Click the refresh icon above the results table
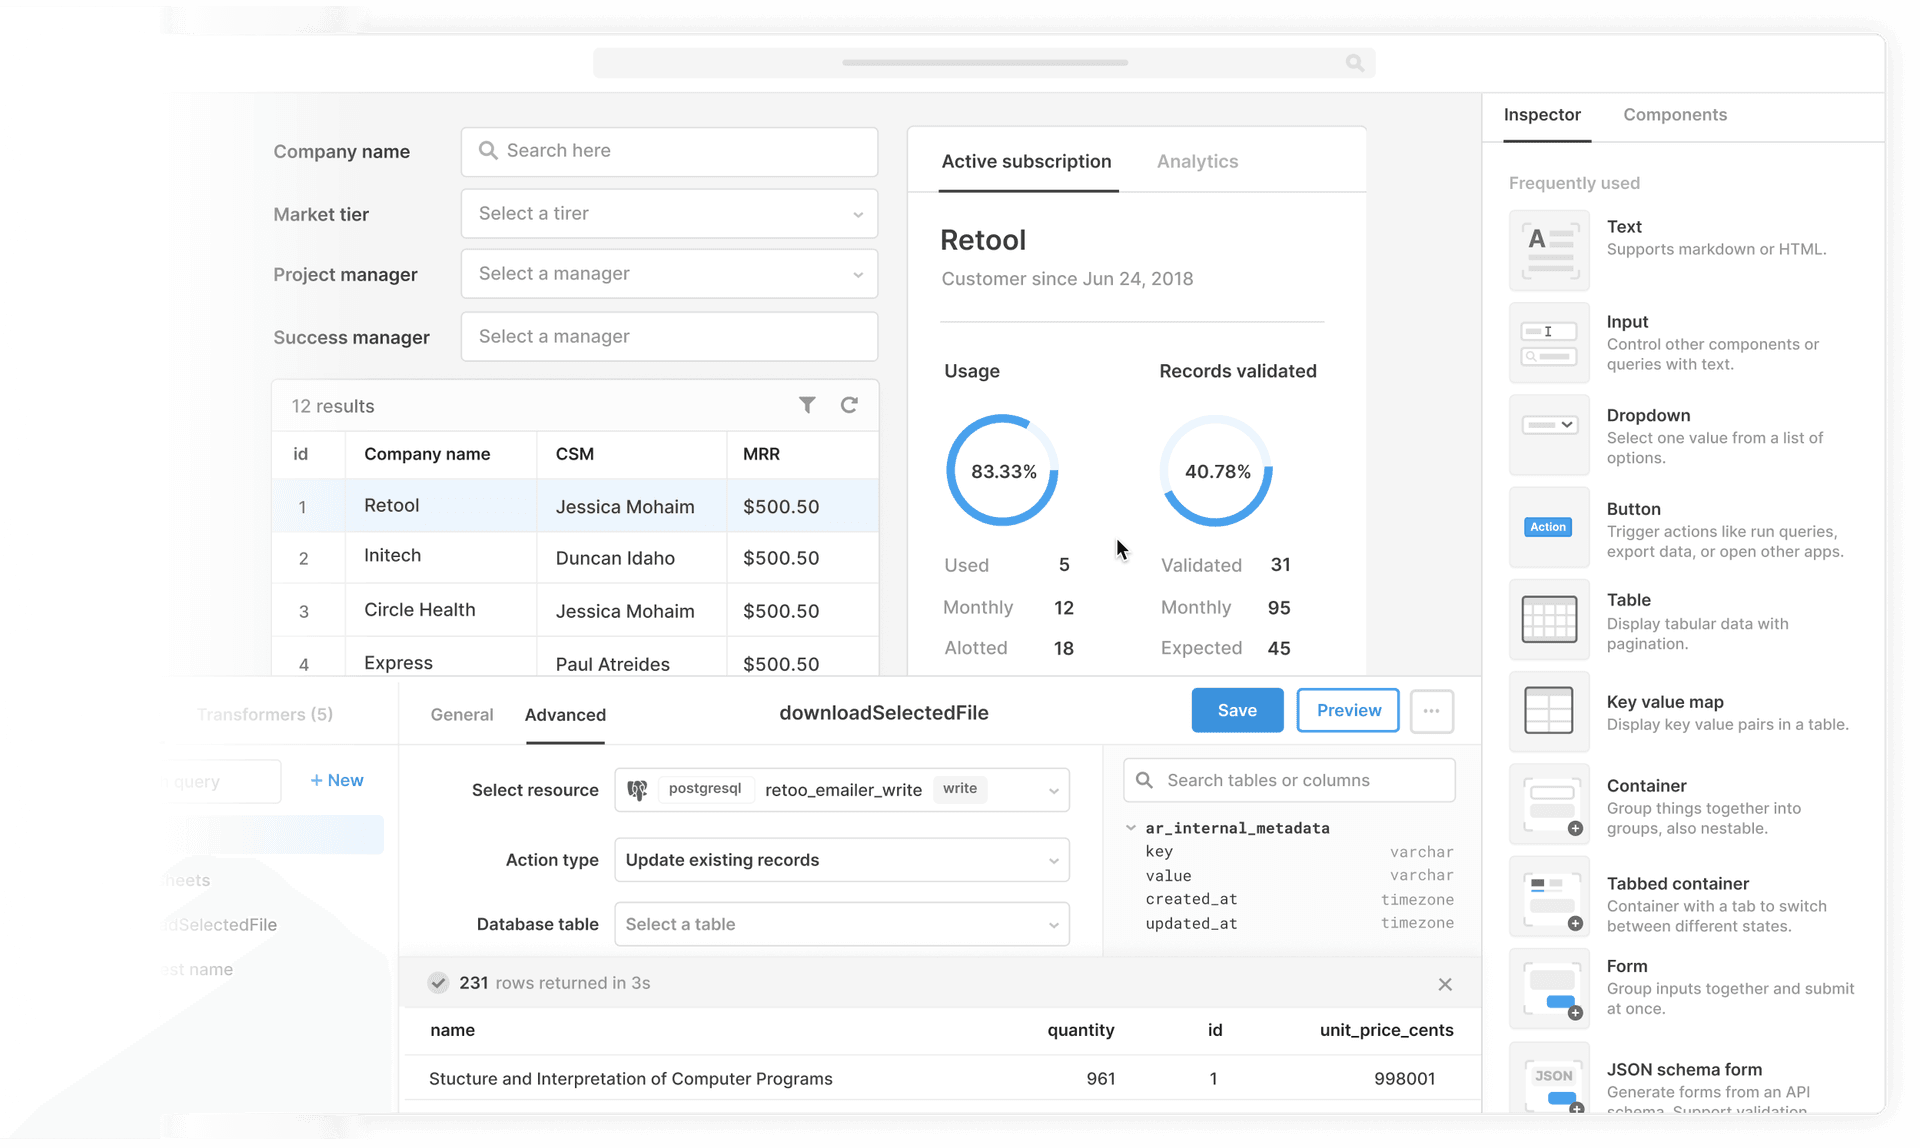1920x1148 pixels. [849, 405]
